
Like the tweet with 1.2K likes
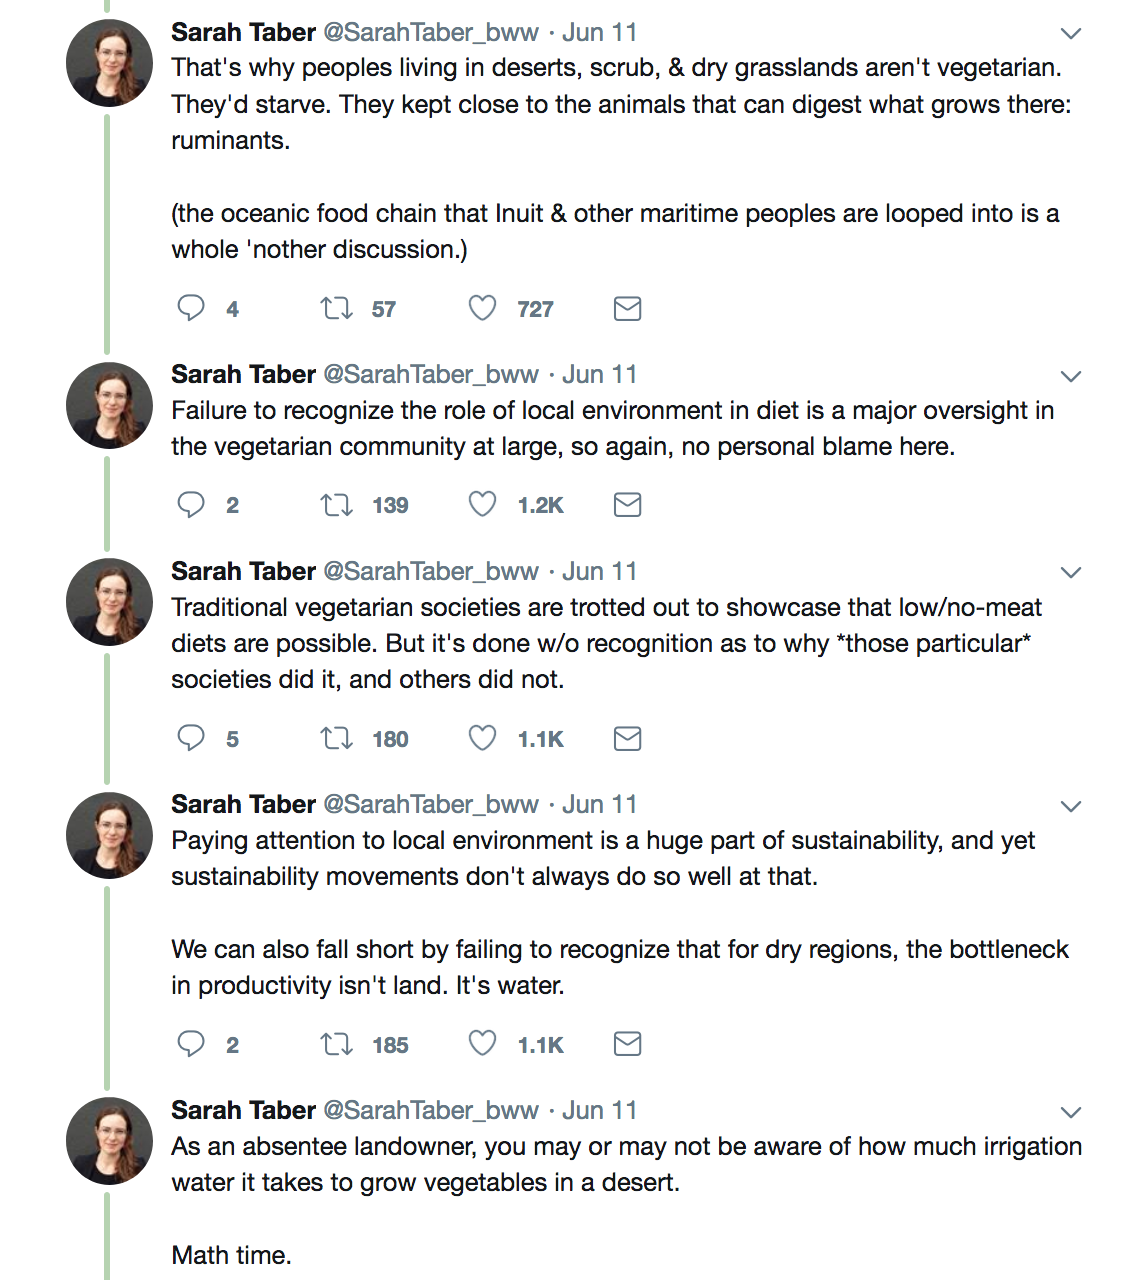click(483, 504)
